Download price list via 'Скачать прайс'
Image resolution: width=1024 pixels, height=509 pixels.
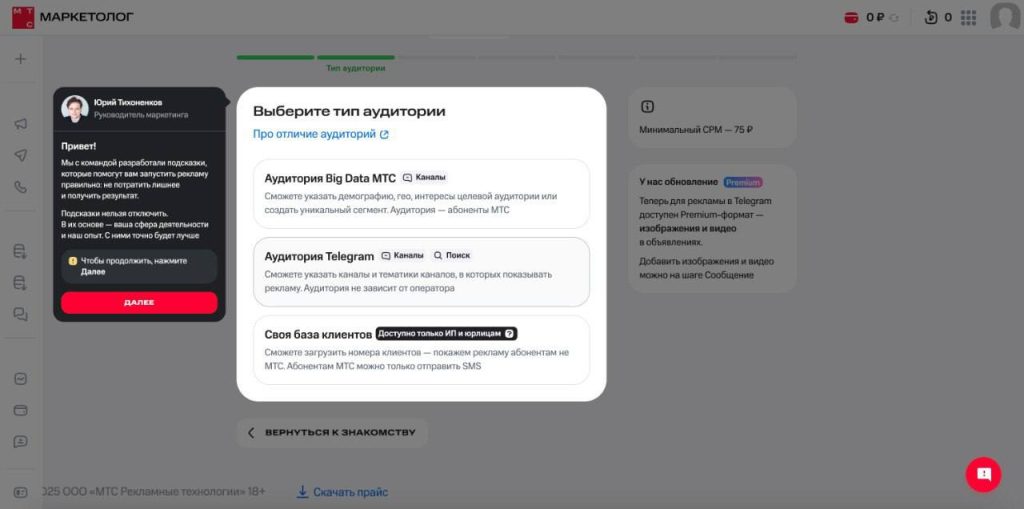(x=342, y=492)
